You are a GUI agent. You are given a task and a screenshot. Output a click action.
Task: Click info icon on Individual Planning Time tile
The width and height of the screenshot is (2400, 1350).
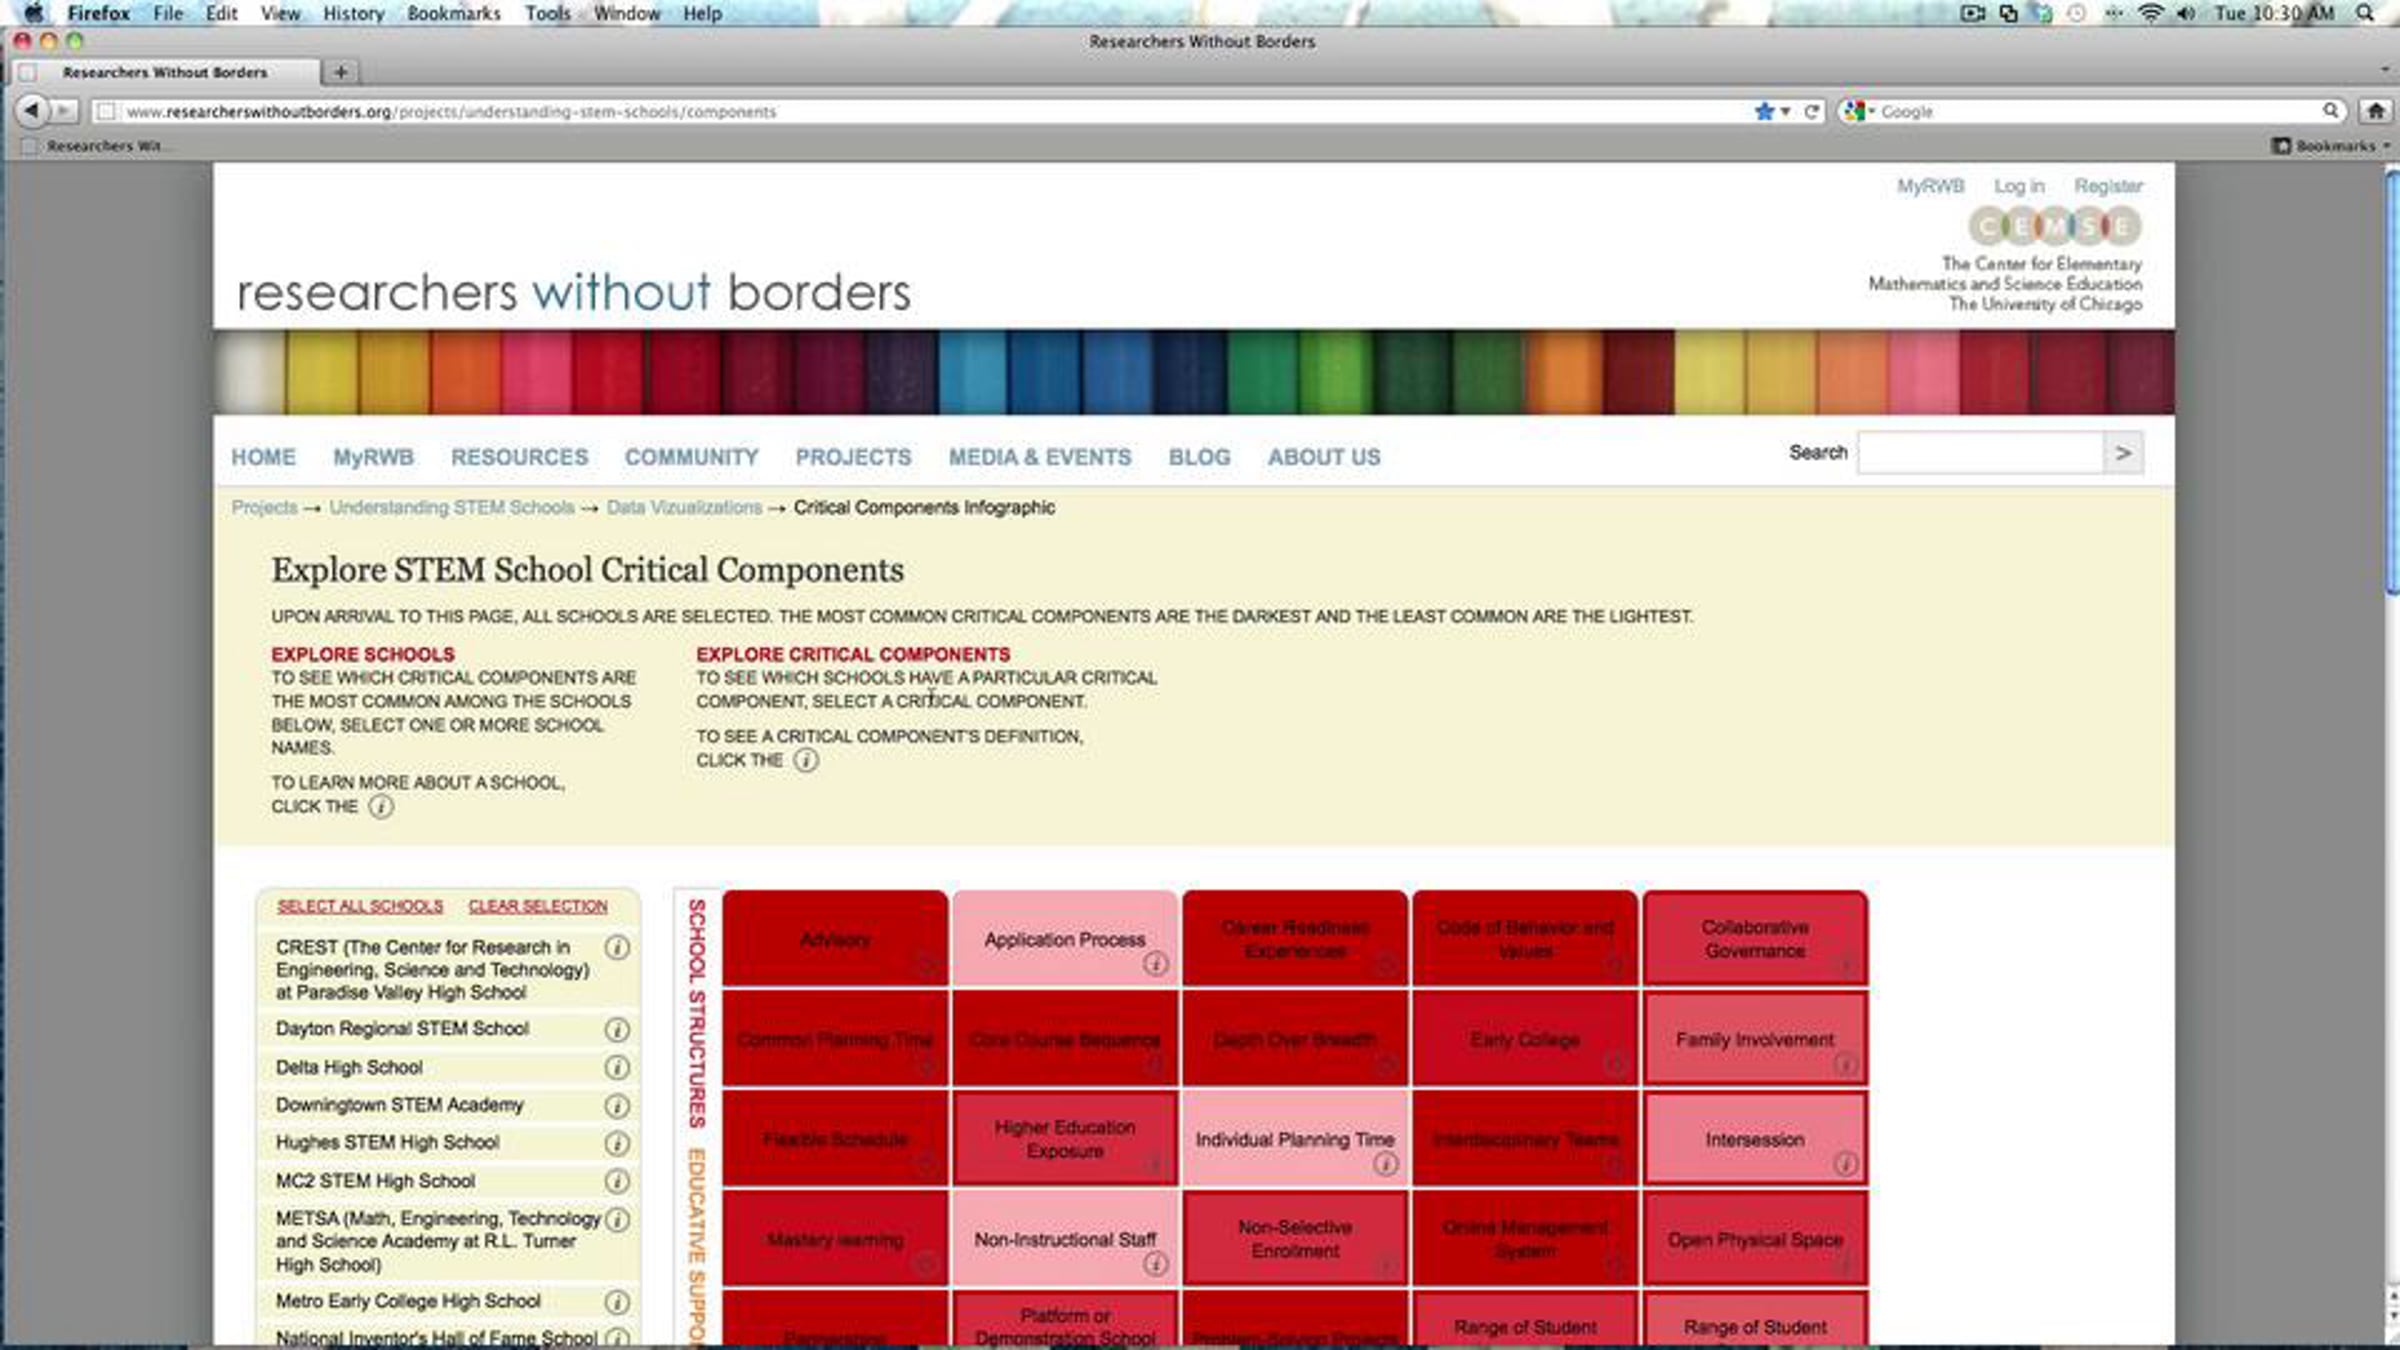coord(1385,1164)
